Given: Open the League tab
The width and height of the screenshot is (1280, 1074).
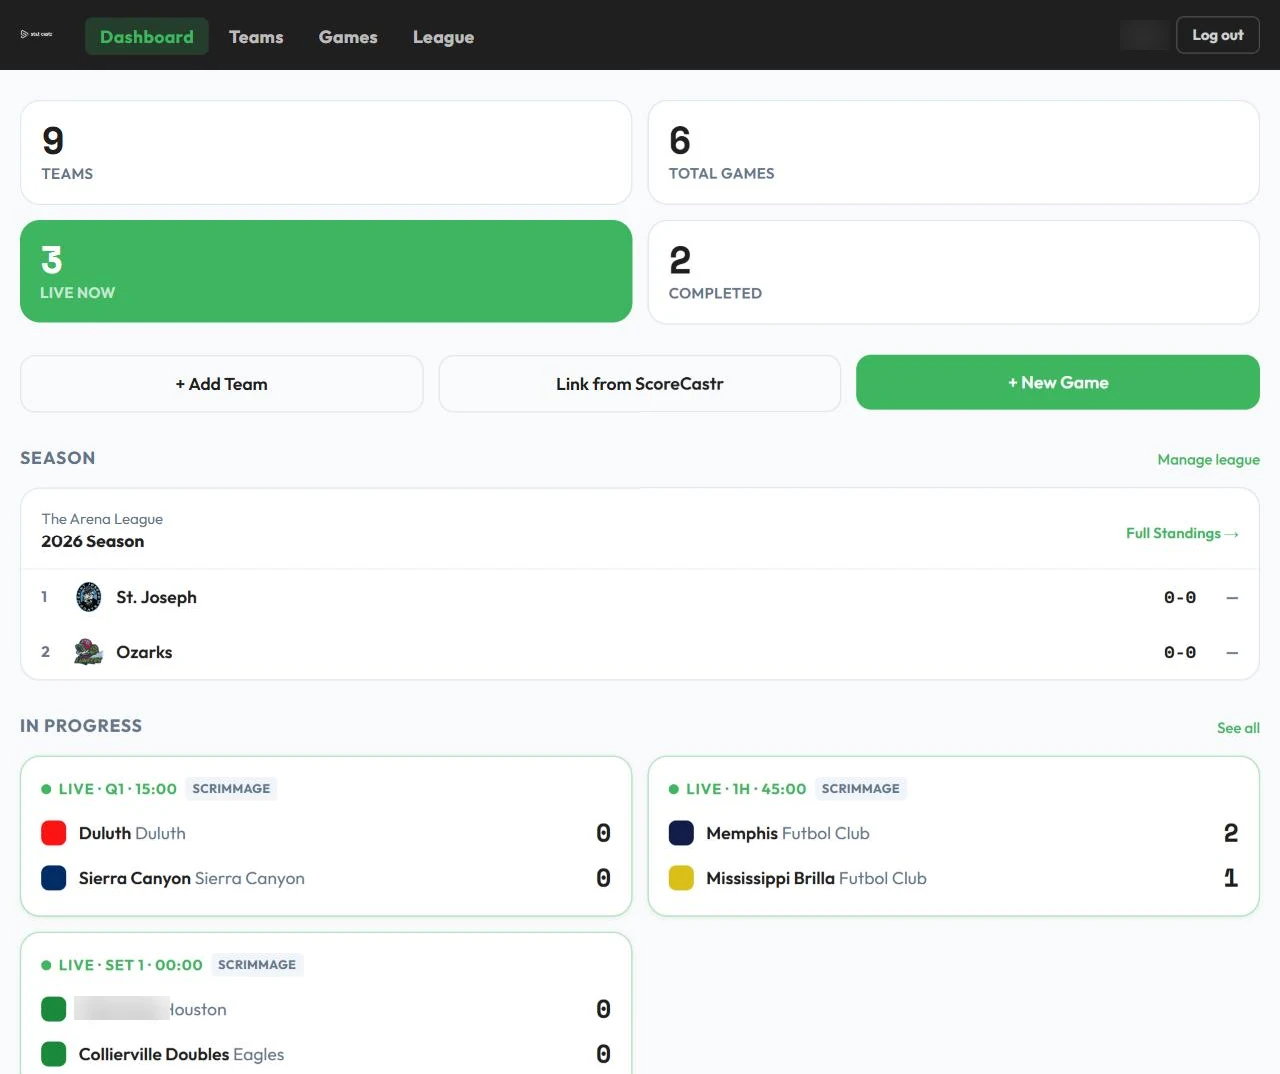Looking at the screenshot, I should pyautogui.click(x=443, y=36).
